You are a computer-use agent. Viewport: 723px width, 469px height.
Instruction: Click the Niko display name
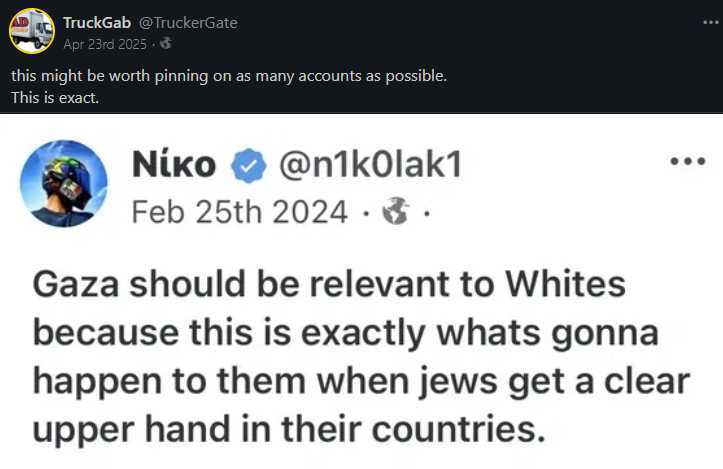tap(174, 165)
